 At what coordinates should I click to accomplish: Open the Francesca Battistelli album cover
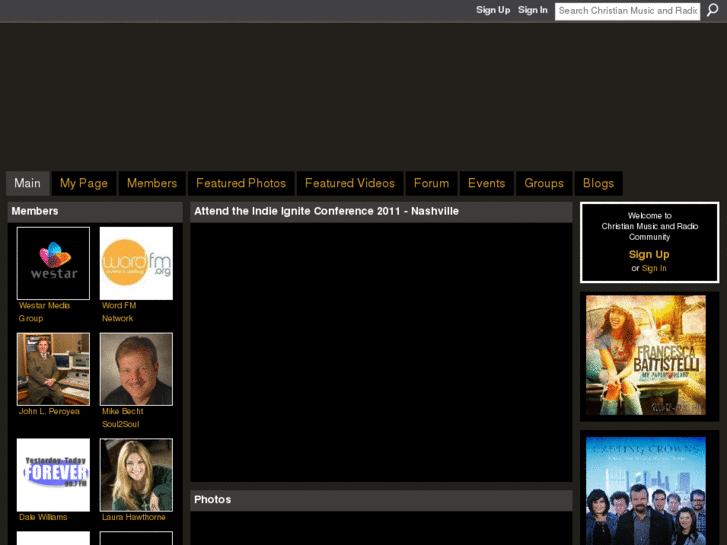(646, 355)
